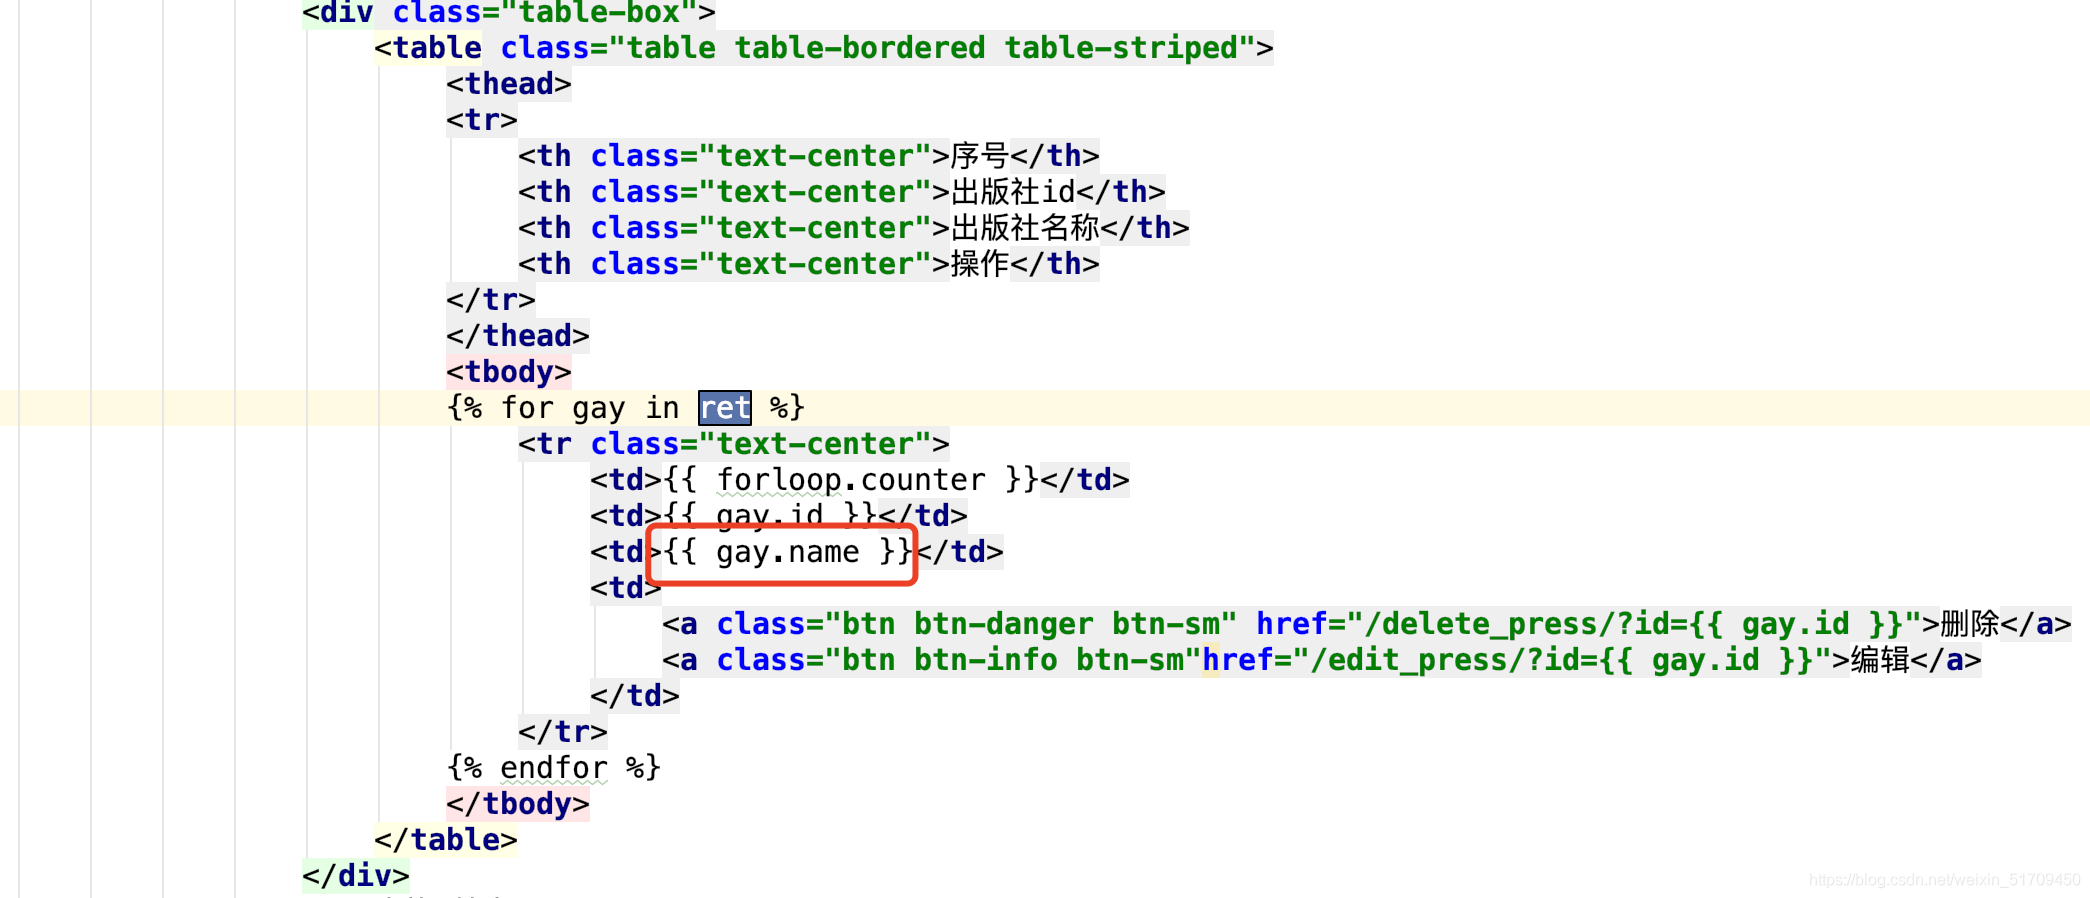Click the opening thead tag

click(x=509, y=84)
